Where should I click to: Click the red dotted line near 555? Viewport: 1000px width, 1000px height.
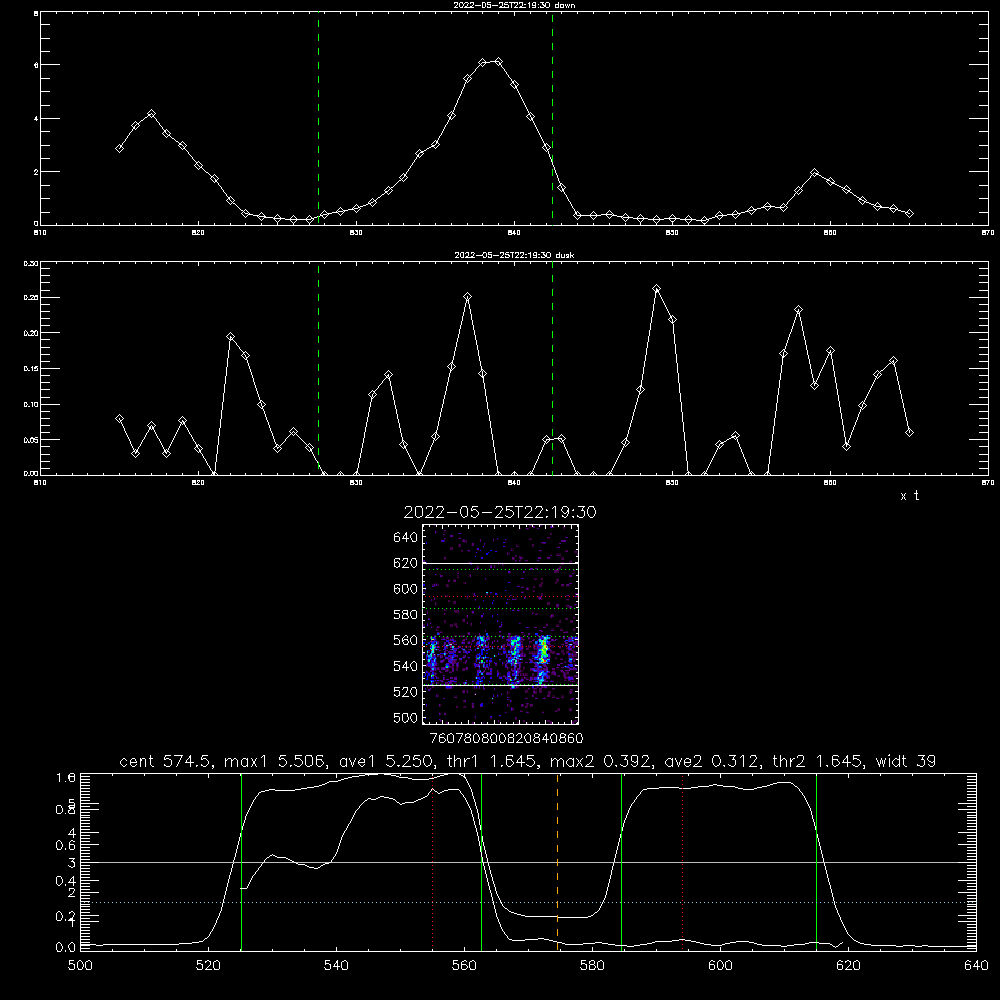pos(432,862)
